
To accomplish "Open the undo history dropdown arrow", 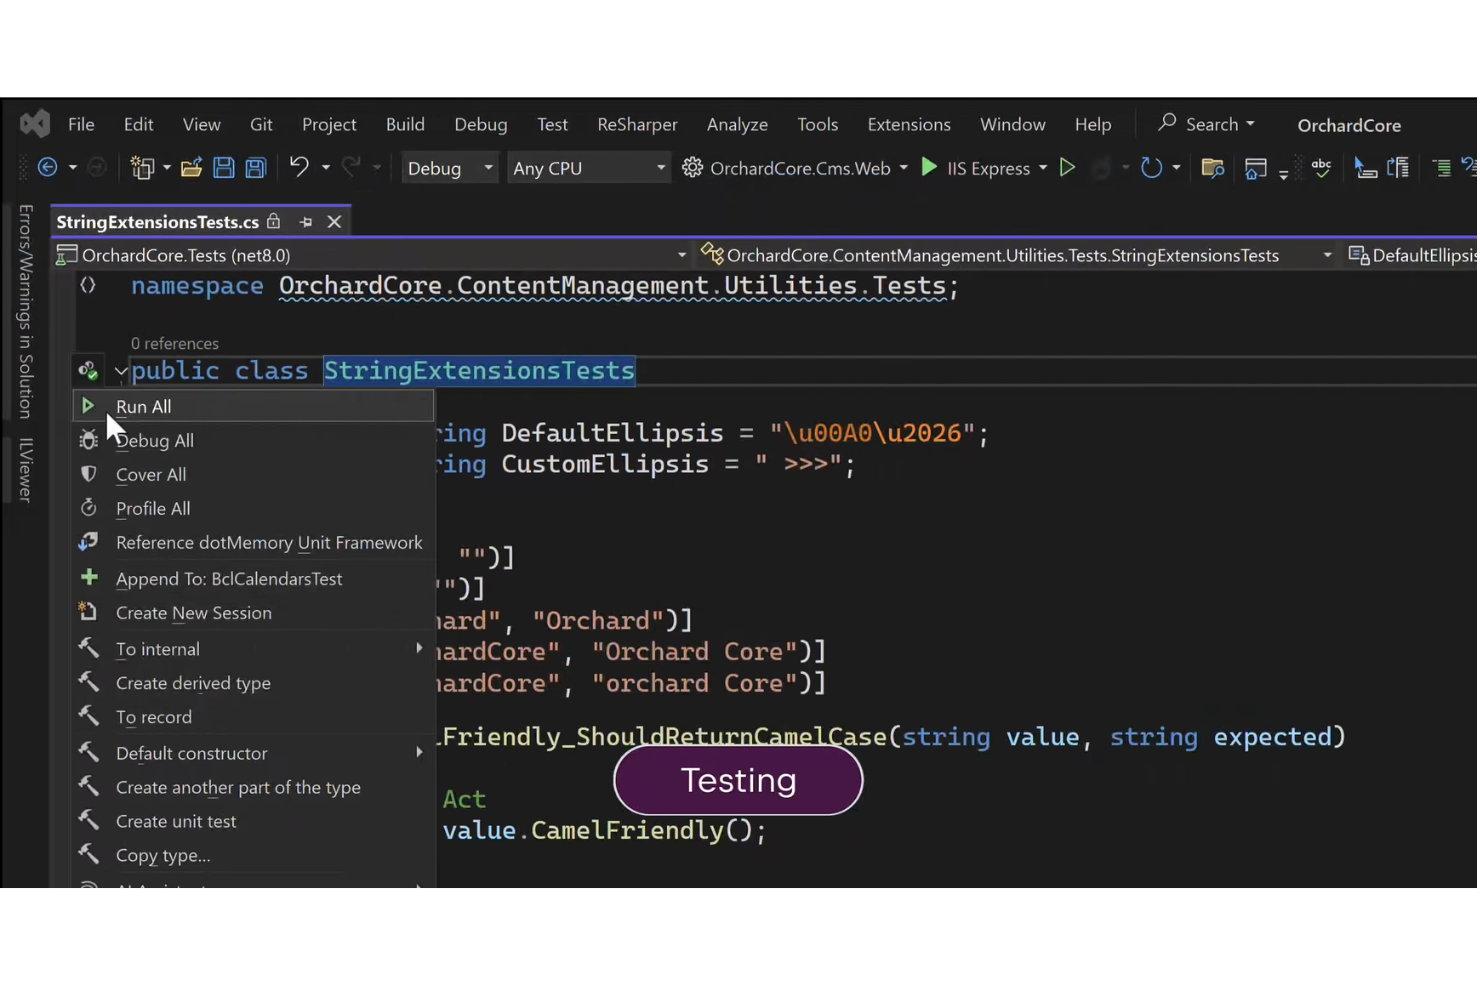I will [325, 168].
